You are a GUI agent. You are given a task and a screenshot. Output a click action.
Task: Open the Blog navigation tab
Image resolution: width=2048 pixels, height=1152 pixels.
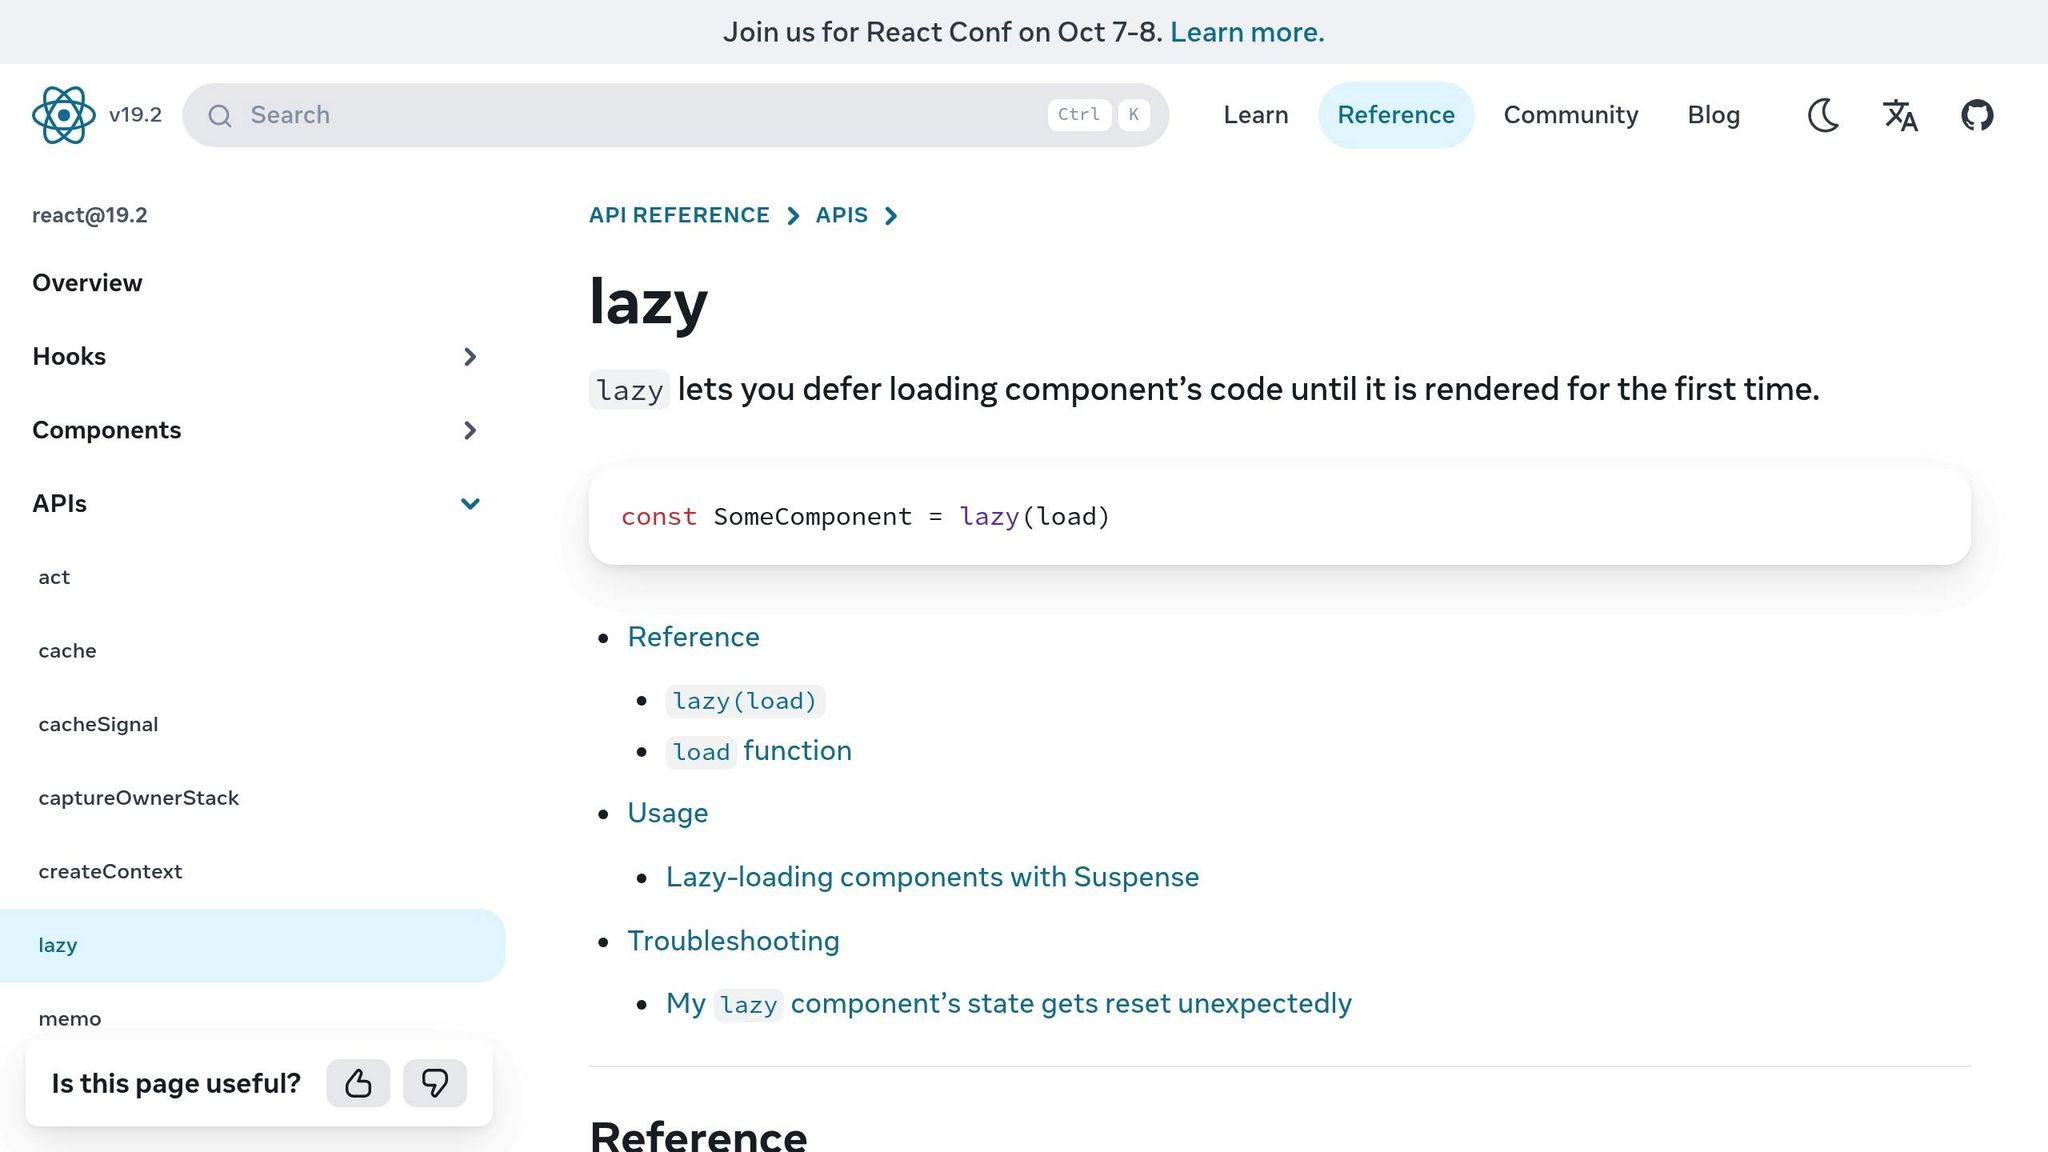click(x=1713, y=115)
